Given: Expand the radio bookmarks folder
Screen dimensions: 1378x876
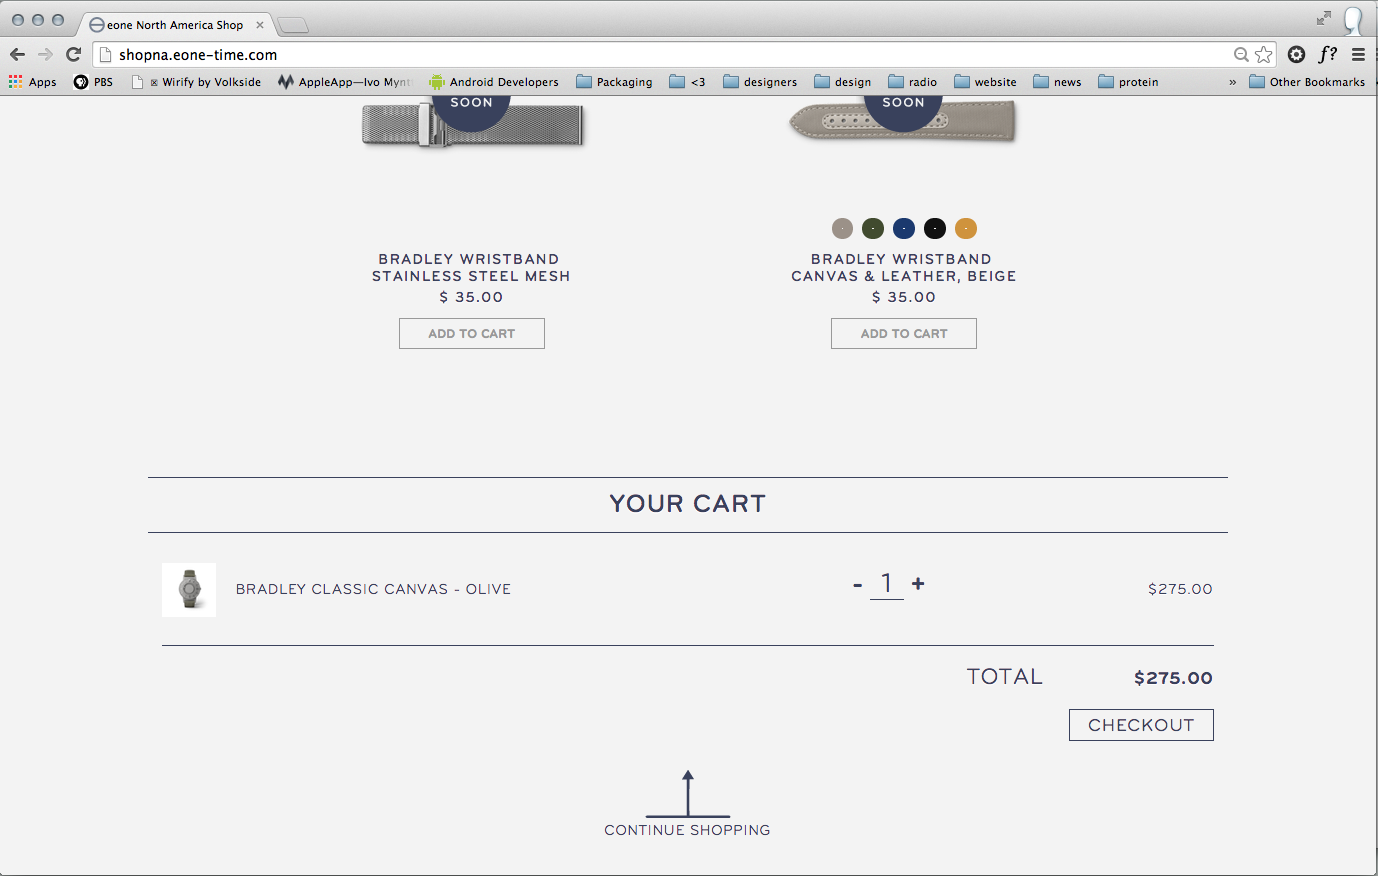Looking at the screenshot, I should [912, 82].
